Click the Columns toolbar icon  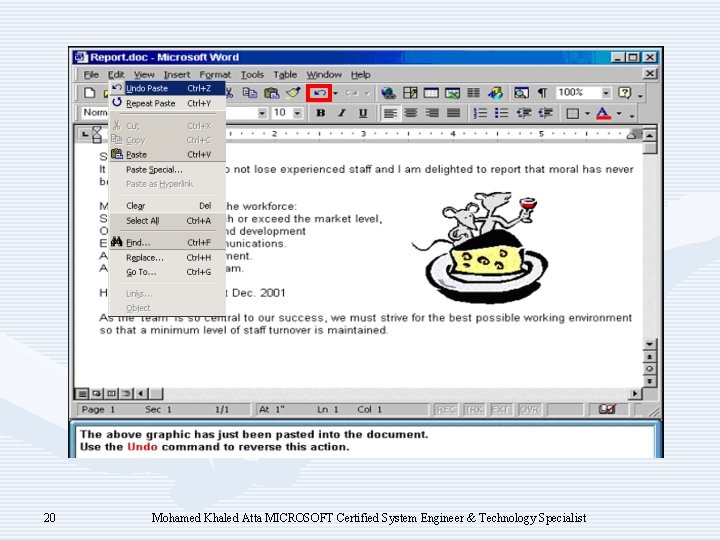[473, 93]
